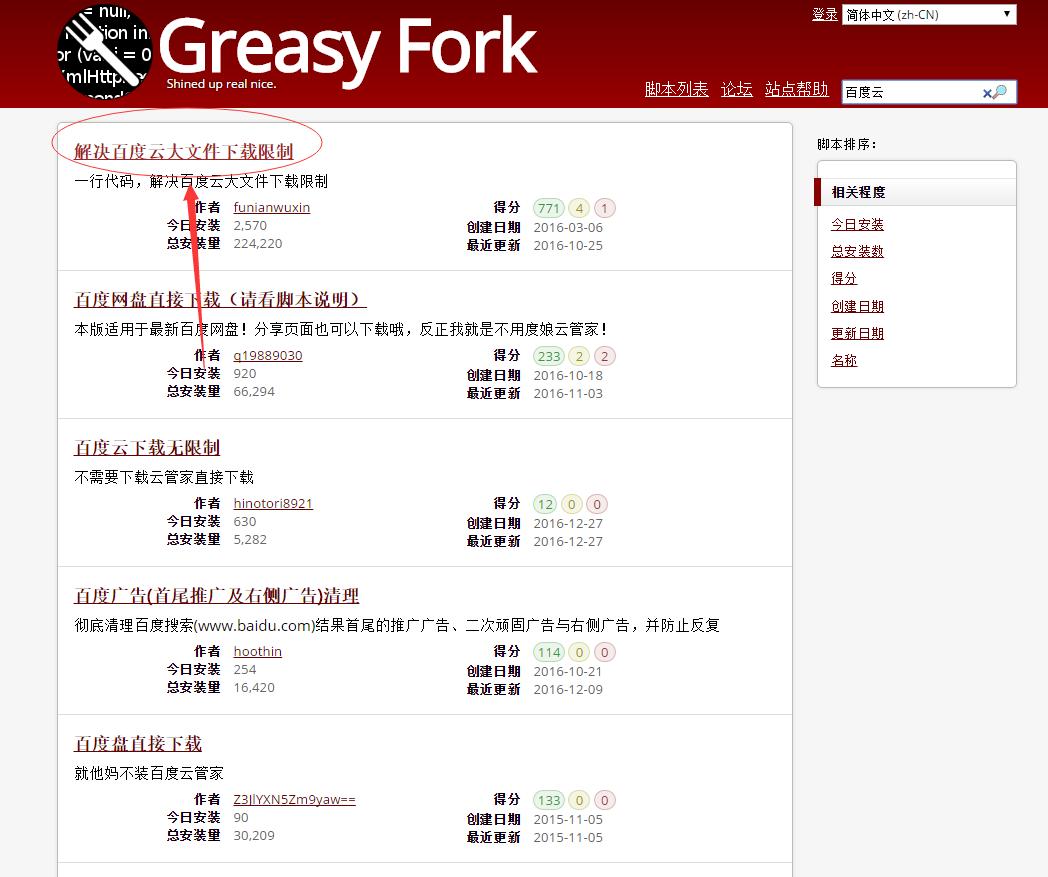Click the yellow "4" rating badge on first script
The image size is (1048, 877).
[578, 208]
